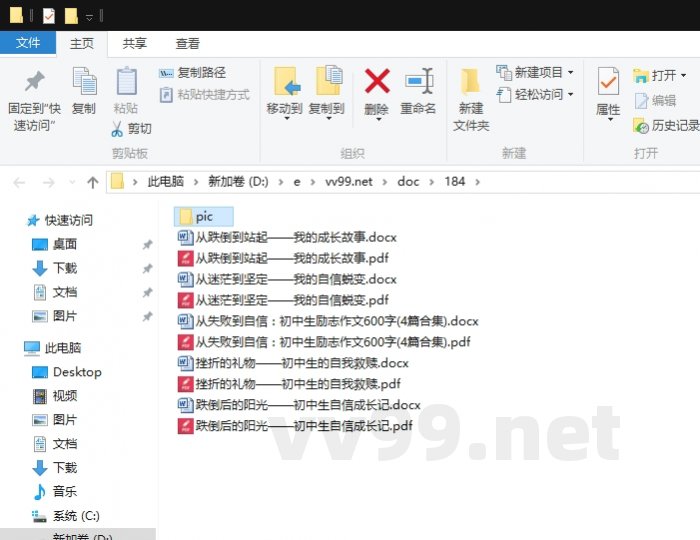Open the Easy access (轻松访问) dropdown
Screen dimensions: 700x540
pyautogui.click(x=535, y=95)
